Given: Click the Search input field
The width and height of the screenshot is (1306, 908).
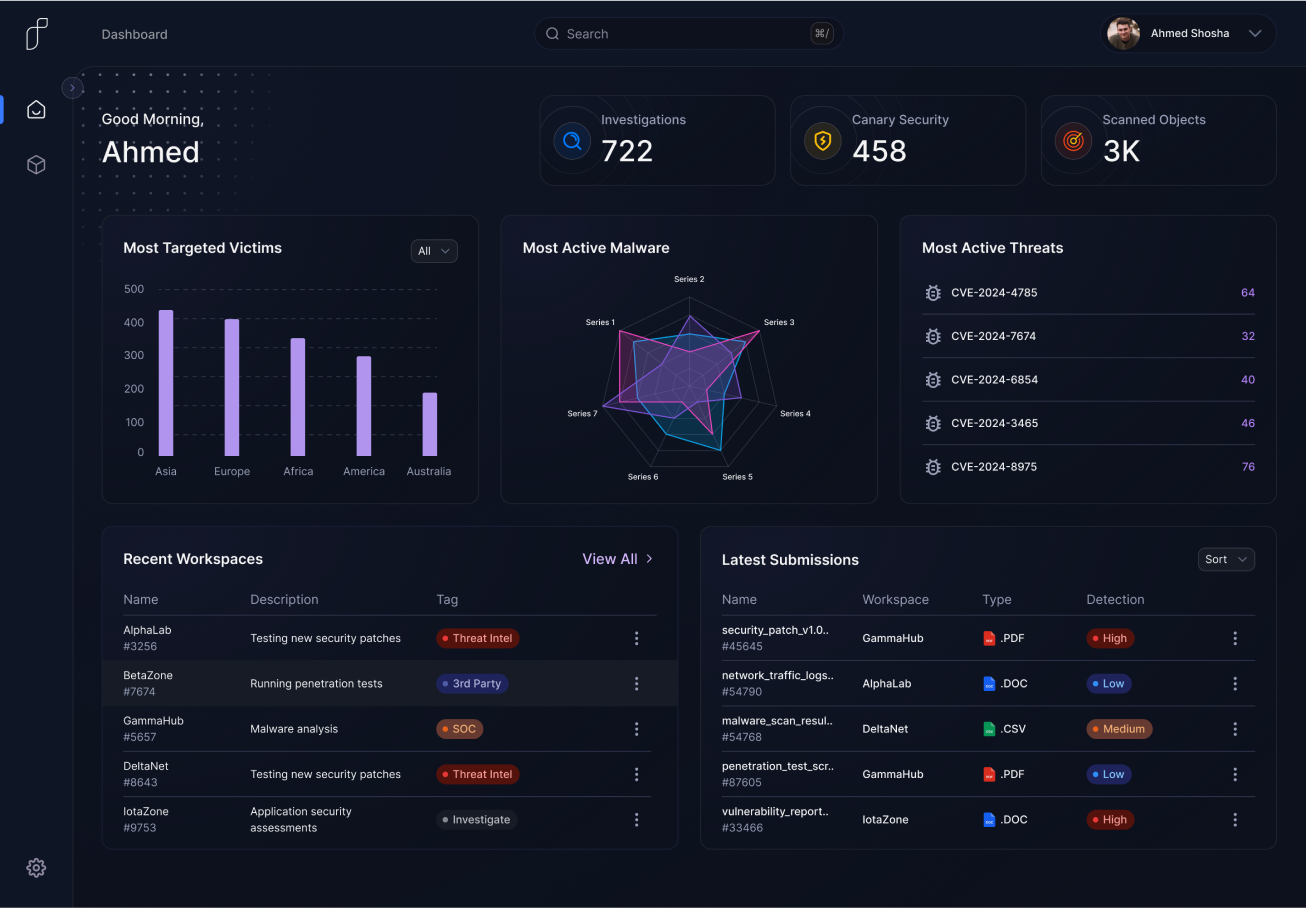Looking at the screenshot, I should (689, 34).
